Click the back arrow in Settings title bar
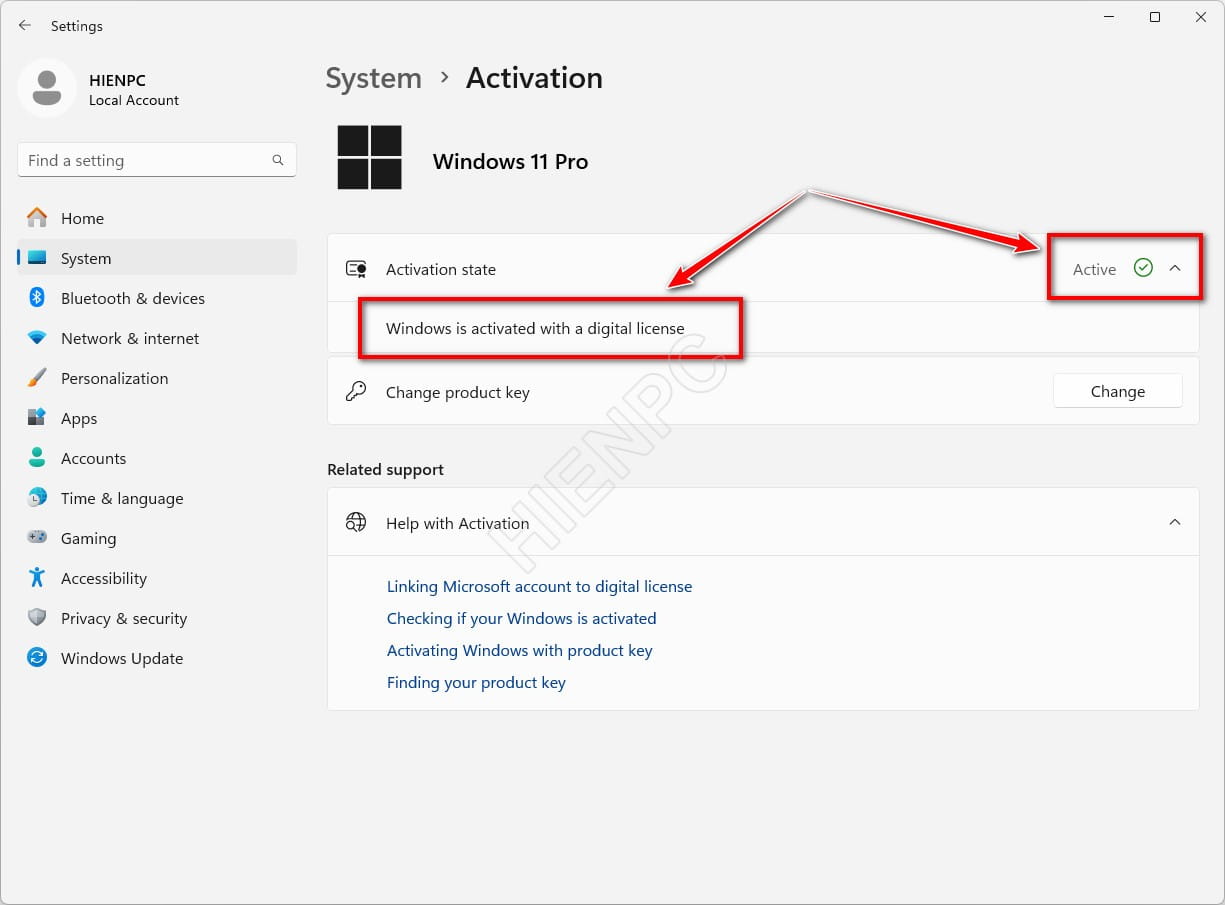The height and width of the screenshot is (905, 1225). (25, 25)
